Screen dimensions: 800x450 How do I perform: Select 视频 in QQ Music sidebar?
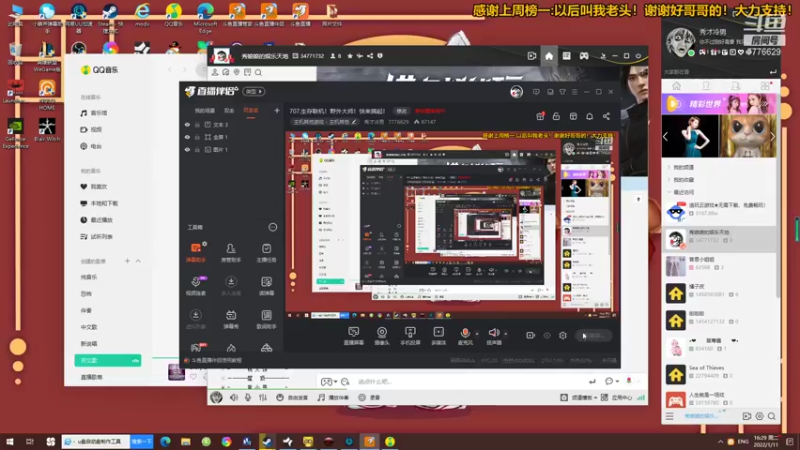point(91,130)
